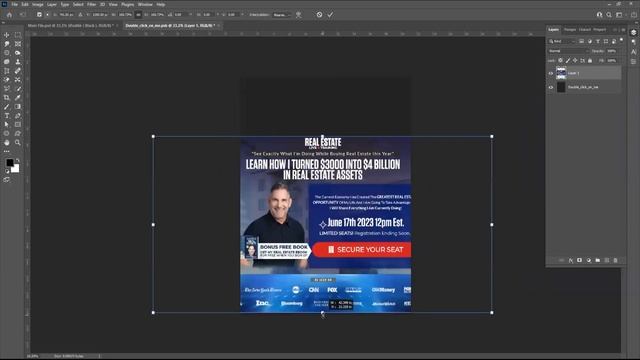Open the Interpolation dropdown in options bar
The image size is (640, 360).
coord(282,15)
